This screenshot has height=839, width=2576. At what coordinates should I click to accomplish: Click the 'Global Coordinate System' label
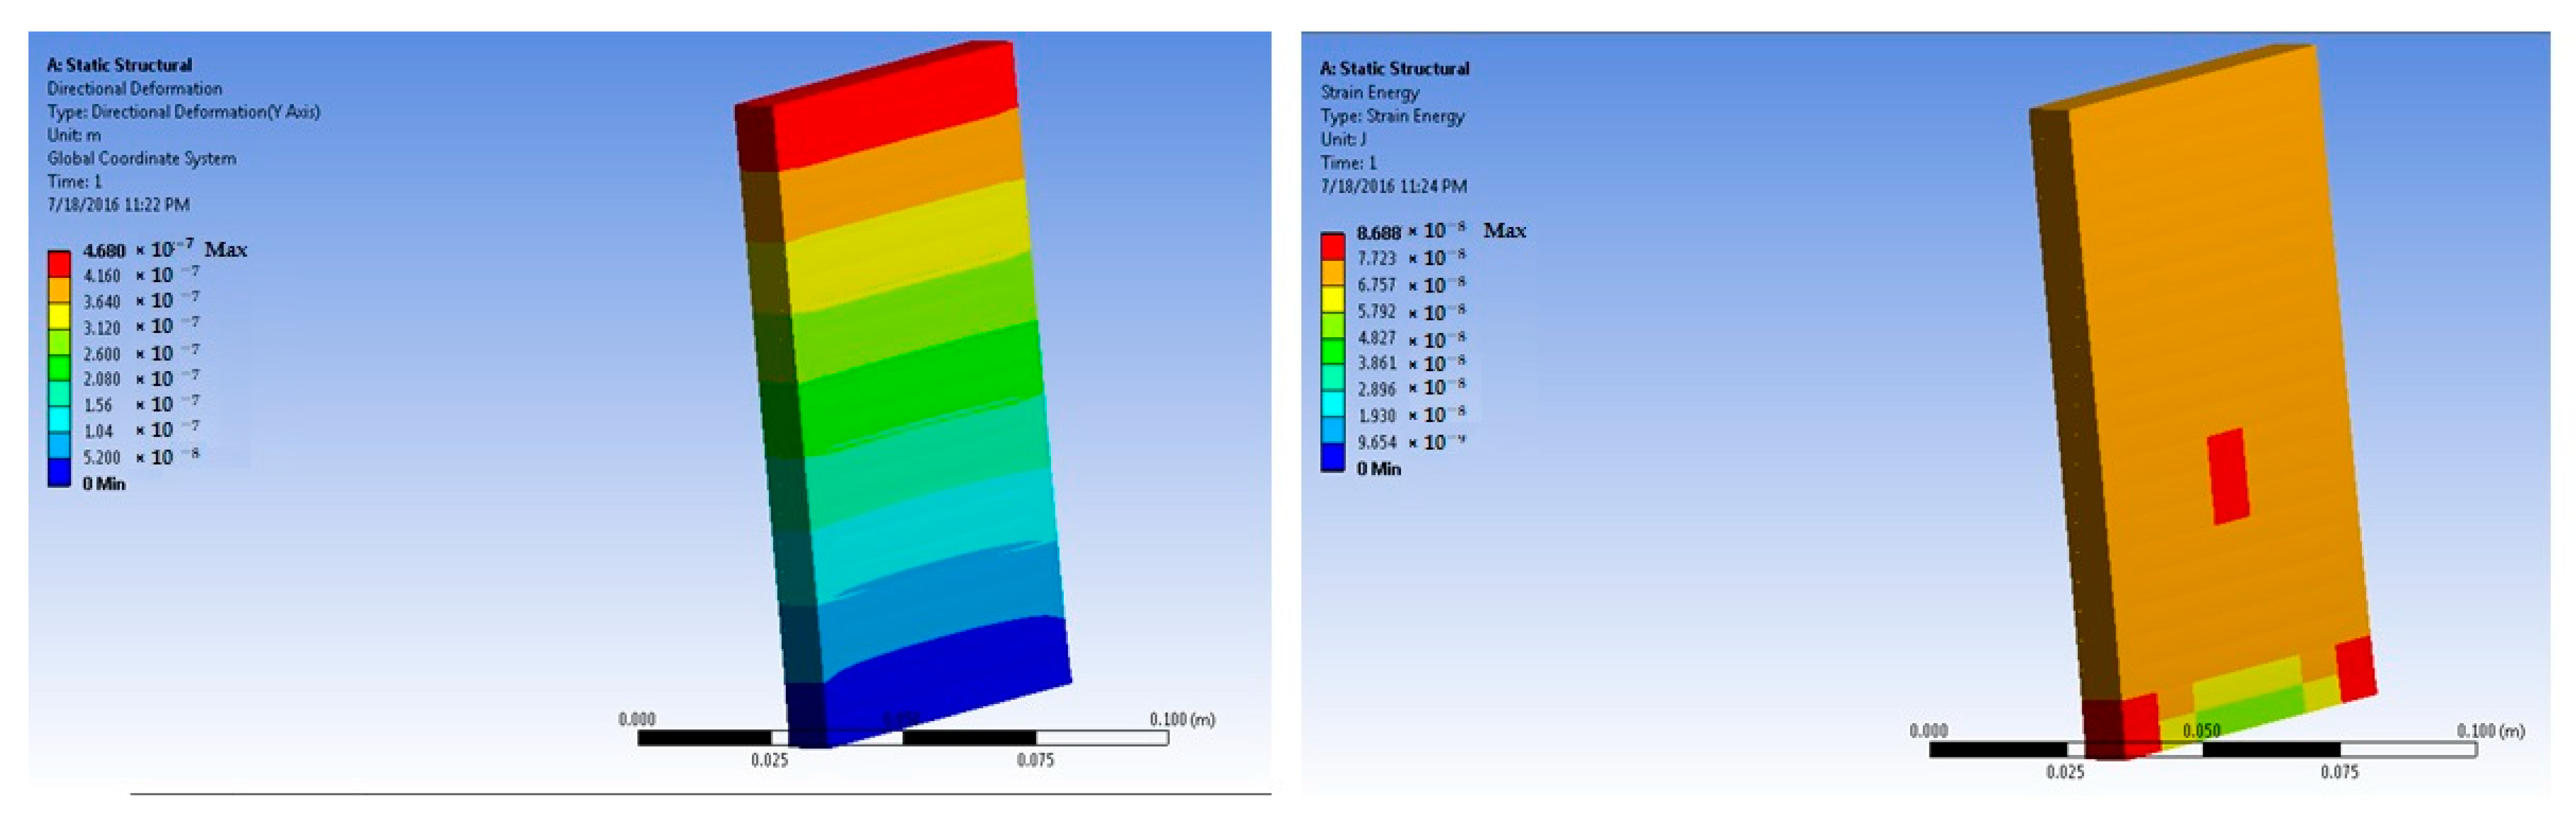point(141,158)
